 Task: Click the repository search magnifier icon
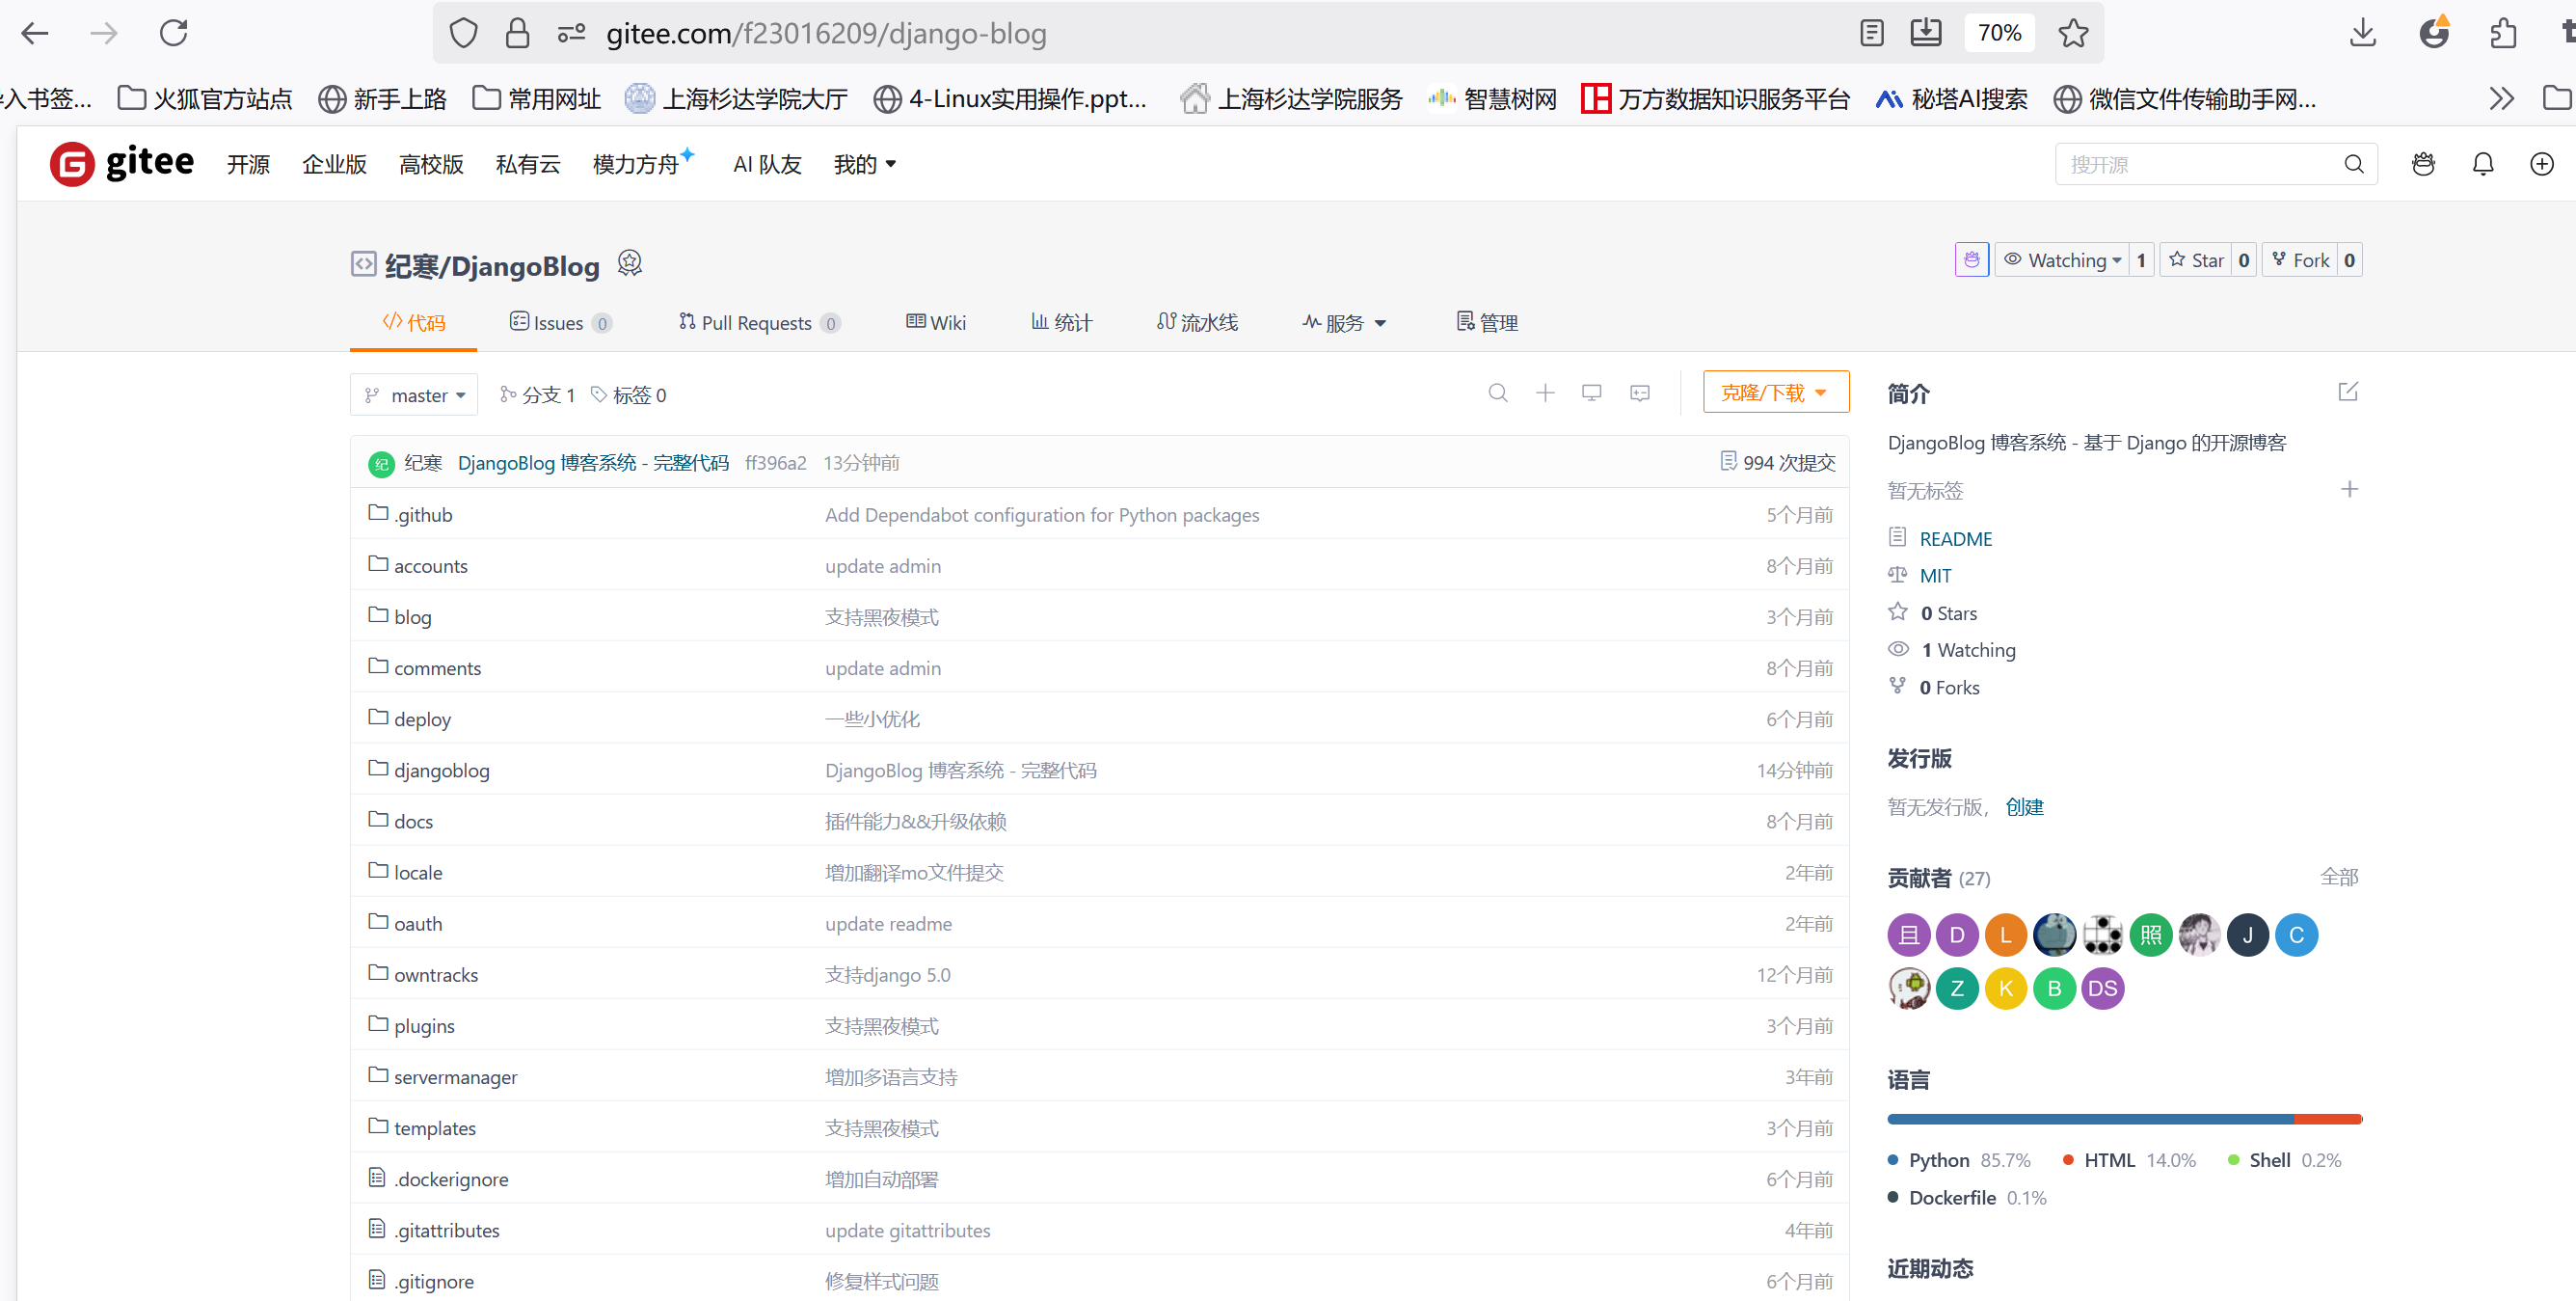click(x=1497, y=393)
